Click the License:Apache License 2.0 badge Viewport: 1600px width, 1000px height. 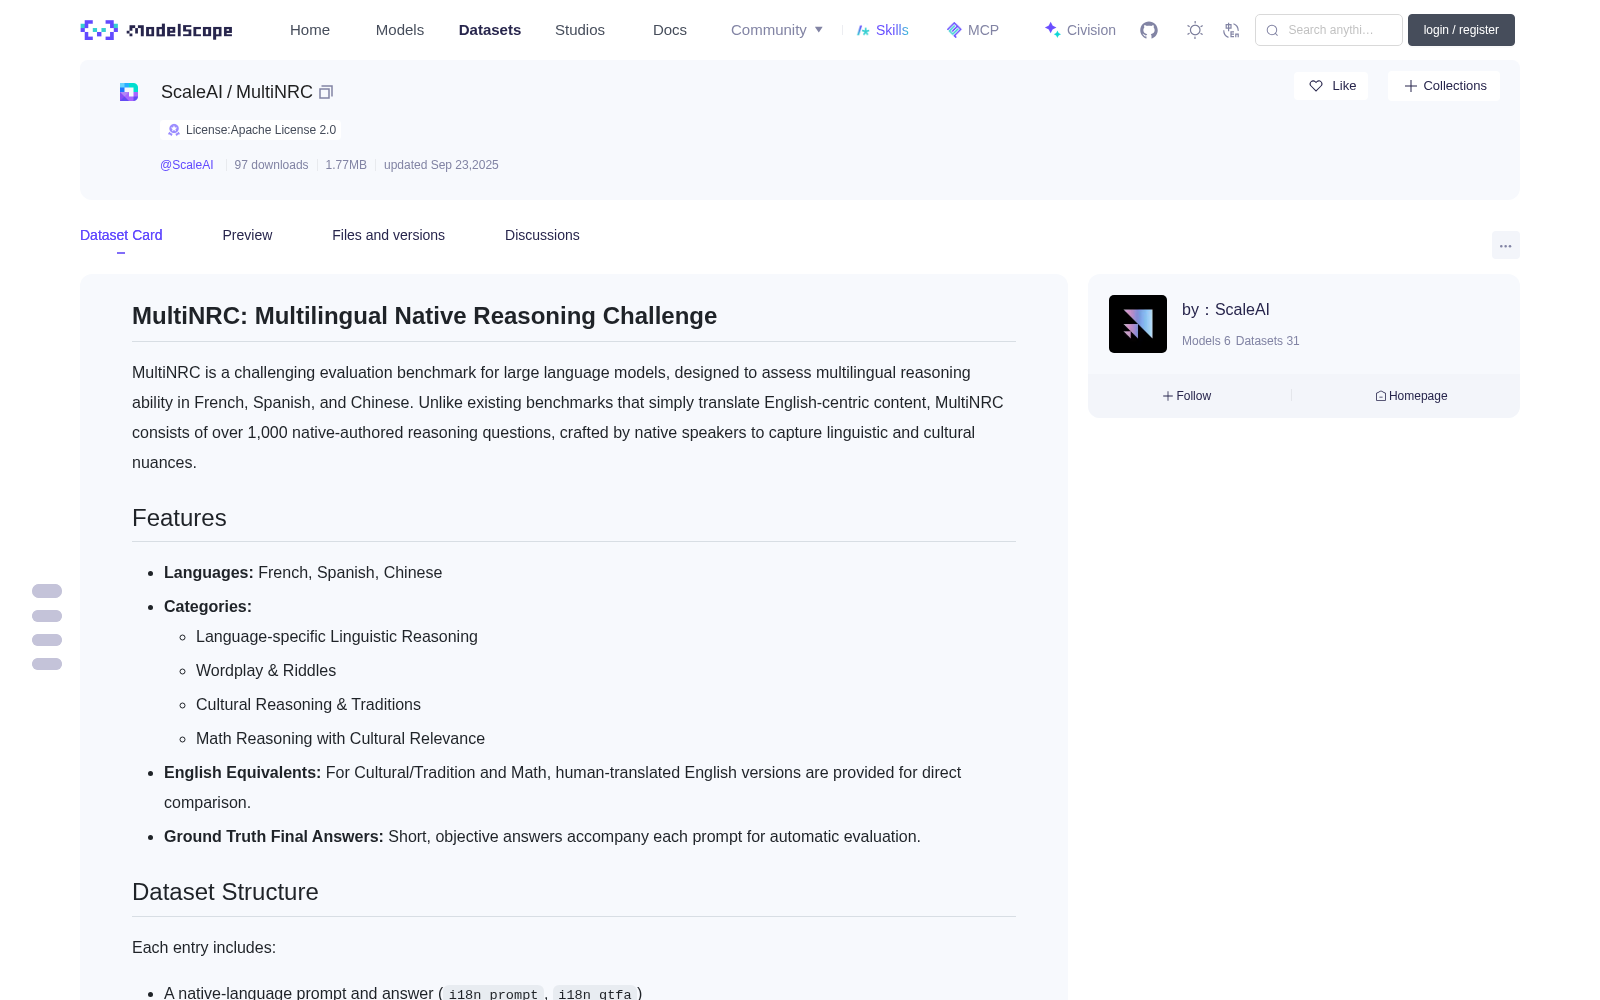[251, 130]
